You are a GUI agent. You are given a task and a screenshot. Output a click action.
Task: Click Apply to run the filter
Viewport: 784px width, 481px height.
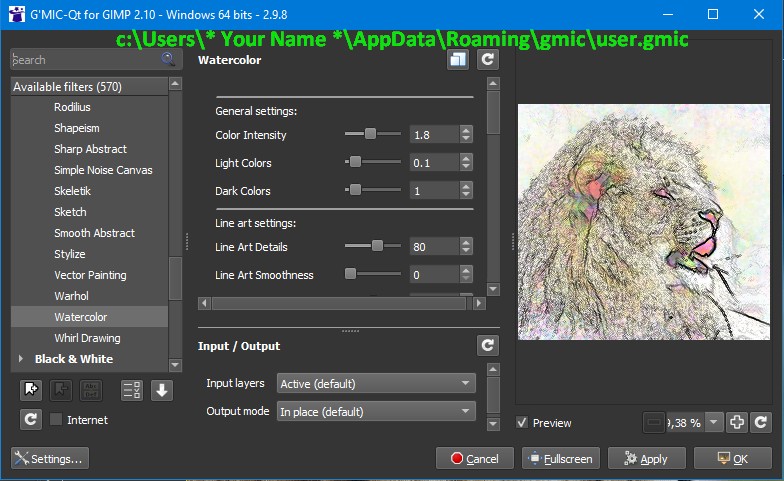point(646,458)
